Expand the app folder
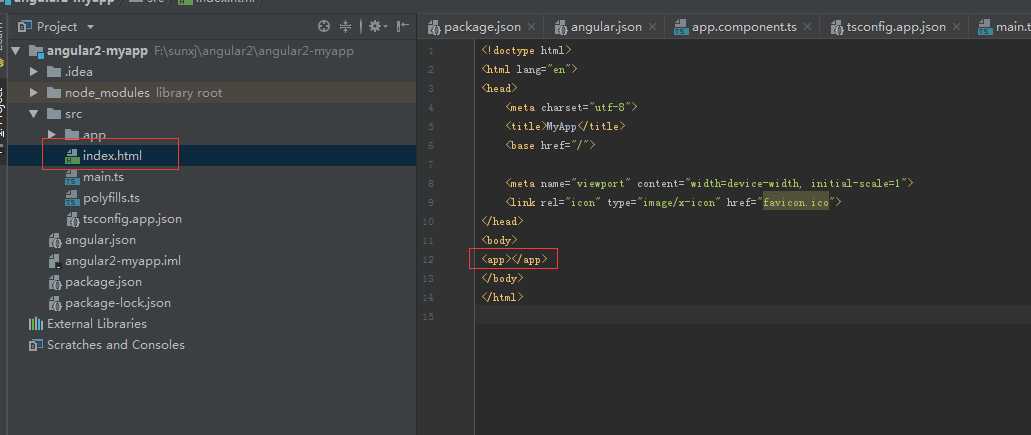Screen dimensions: 1031x435 coord(52,135)
